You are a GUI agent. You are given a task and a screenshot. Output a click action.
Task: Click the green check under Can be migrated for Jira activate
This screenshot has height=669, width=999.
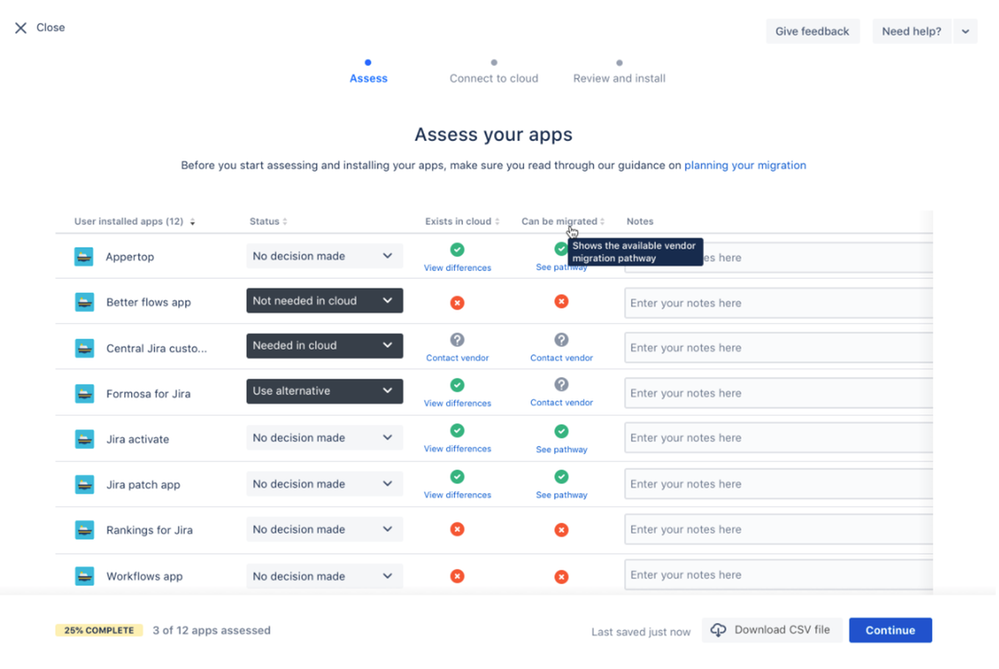pyautogui.click(x=561, y=431)
